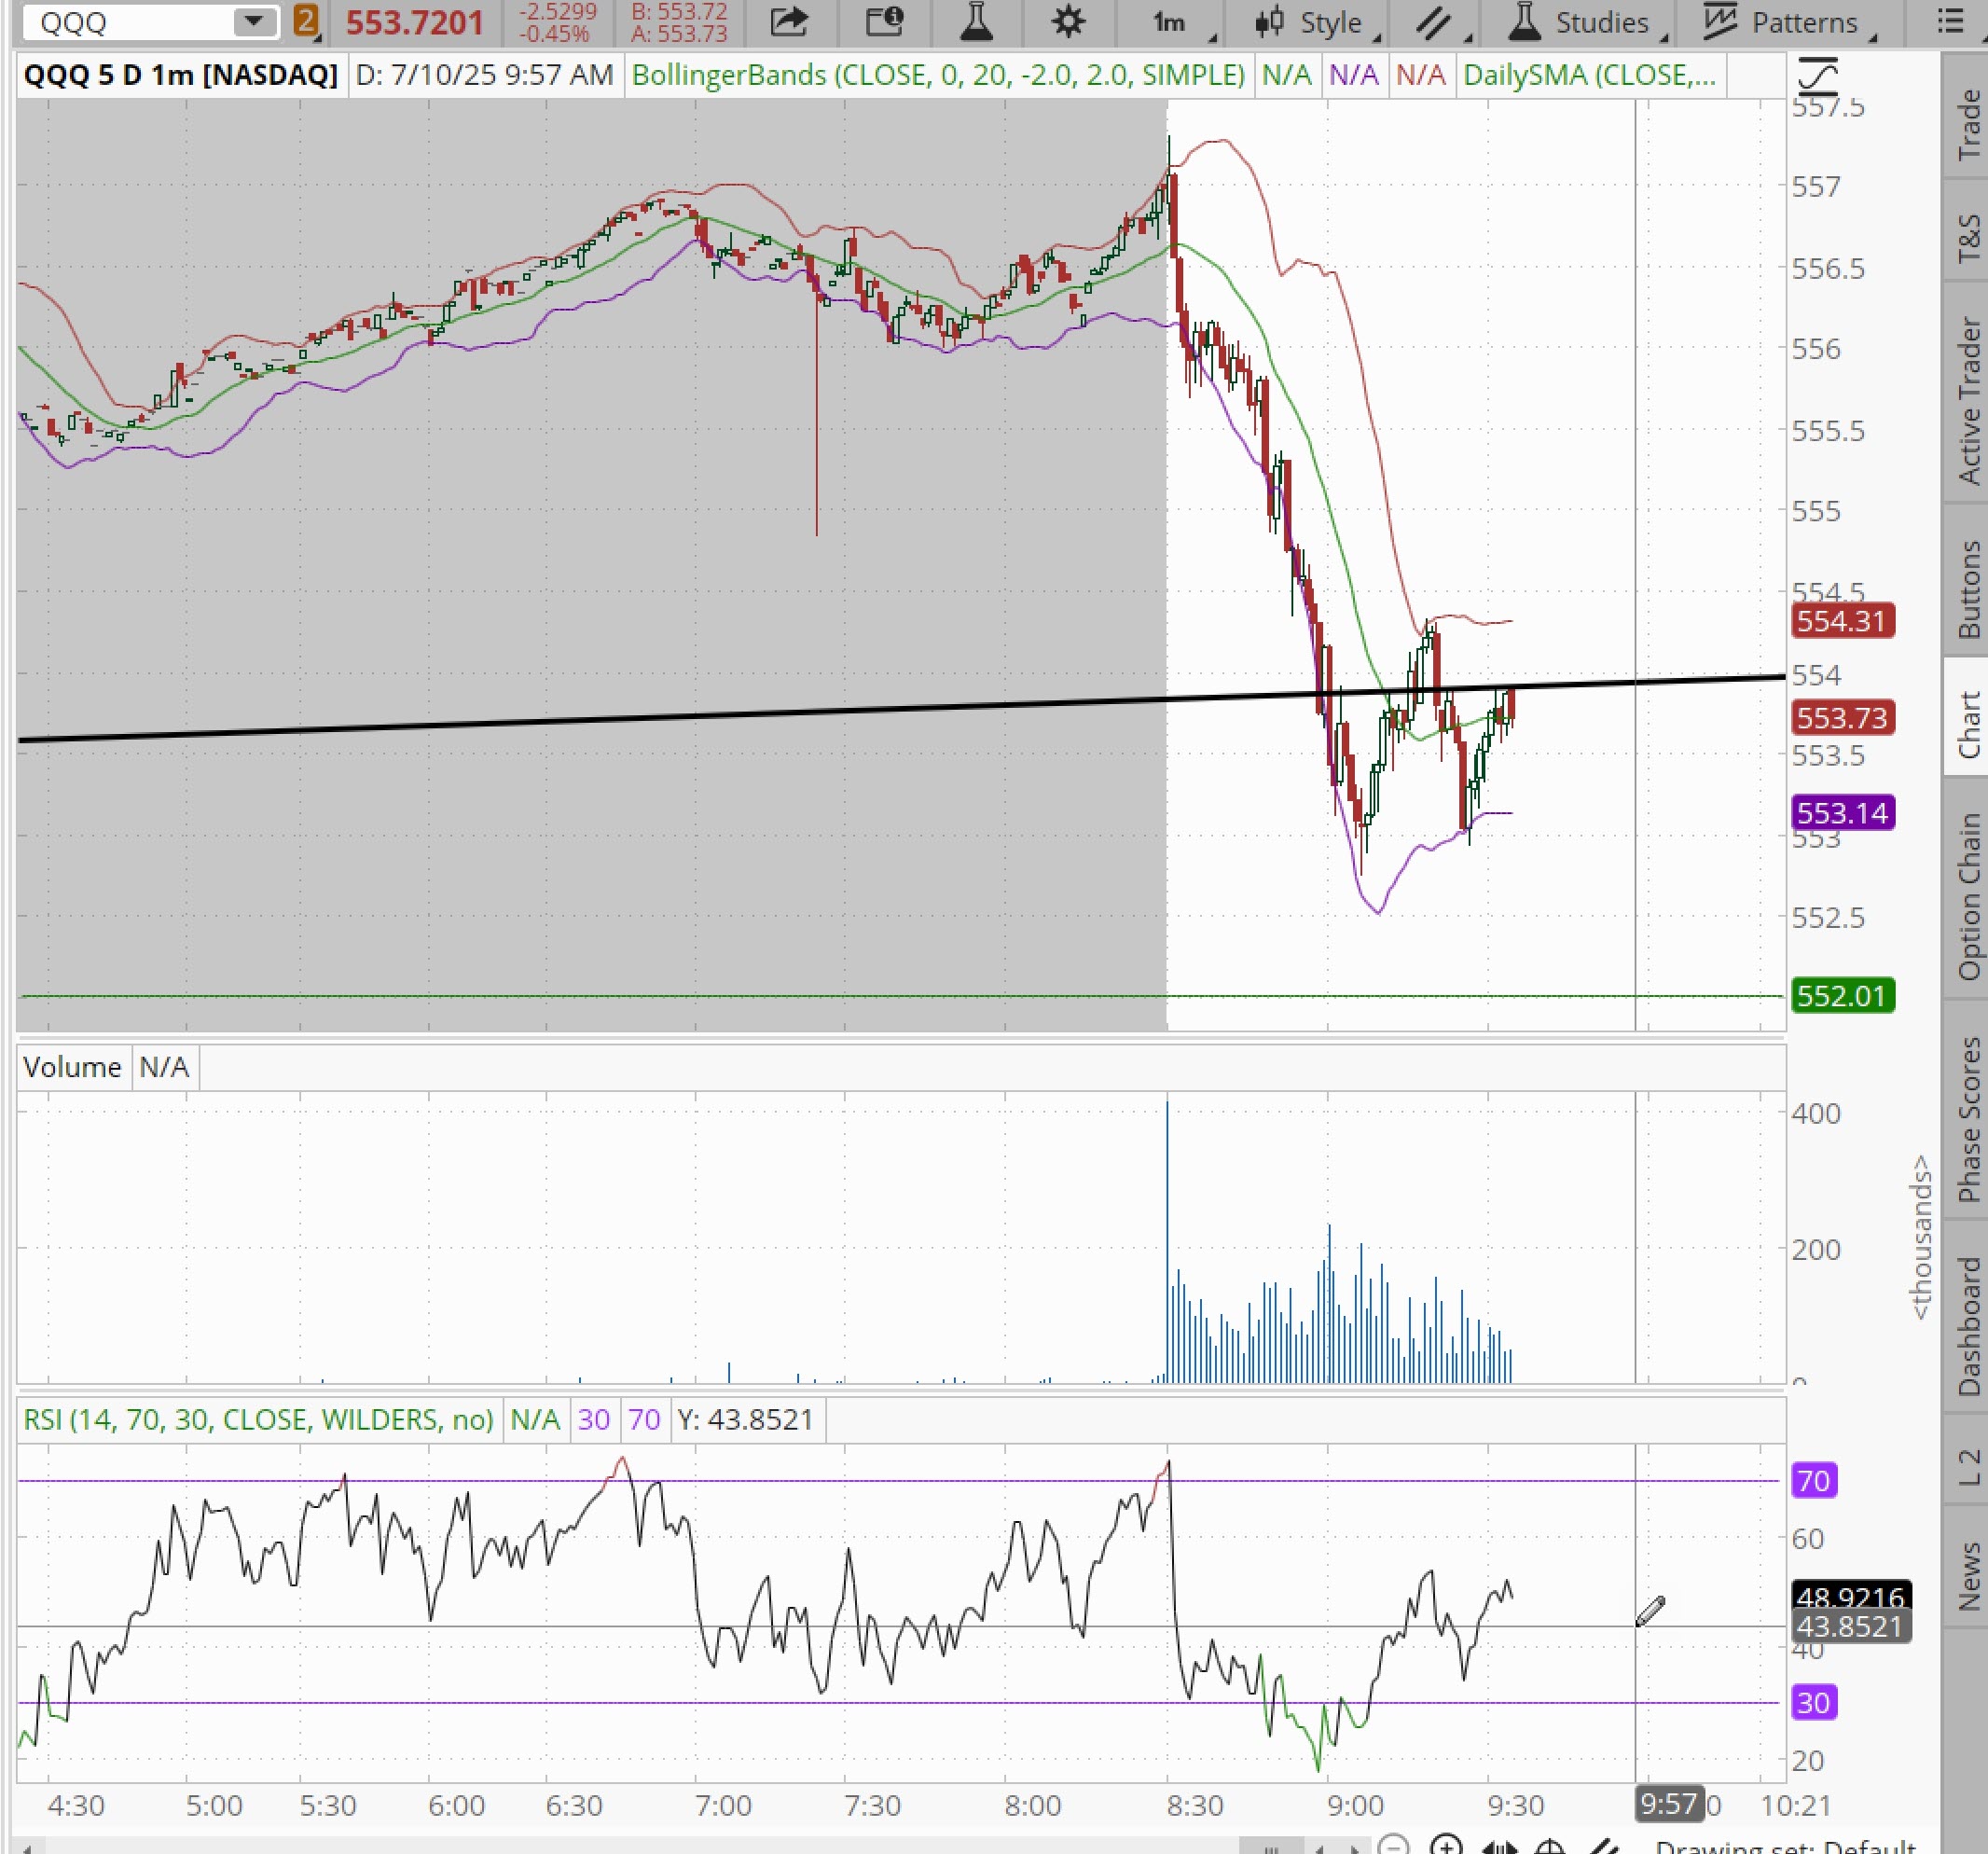
Task: Open the Drawing set: Default selector
Action: point(1786,1846)
